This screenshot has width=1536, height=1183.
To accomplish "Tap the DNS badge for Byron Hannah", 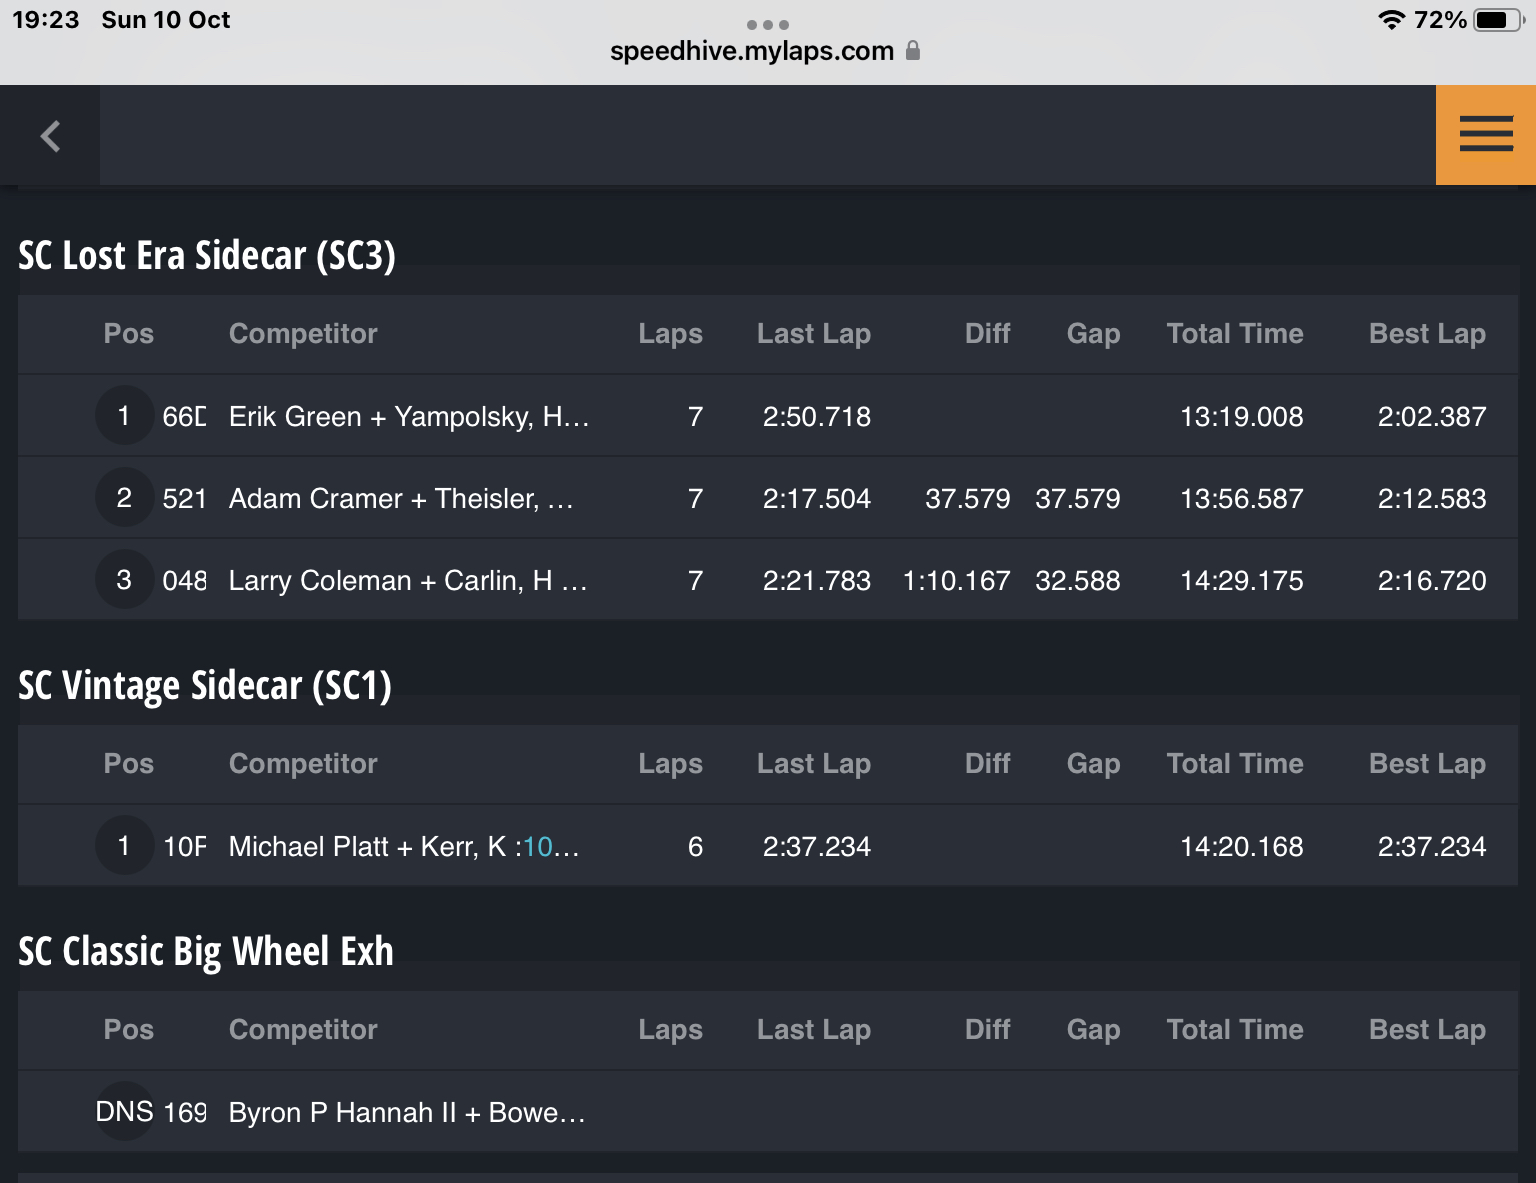I will [x=124, y=1112].
